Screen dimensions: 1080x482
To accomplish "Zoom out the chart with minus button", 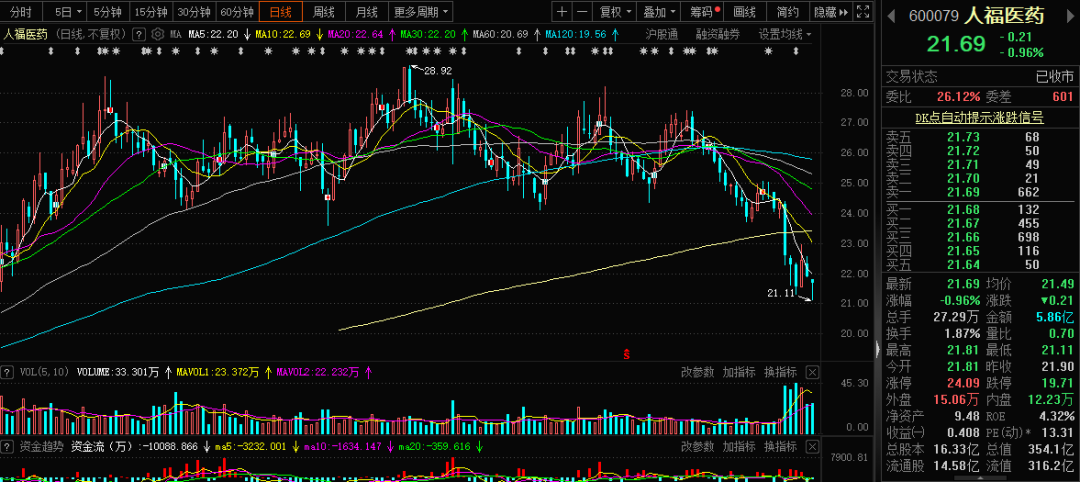I will pos(582,12).
